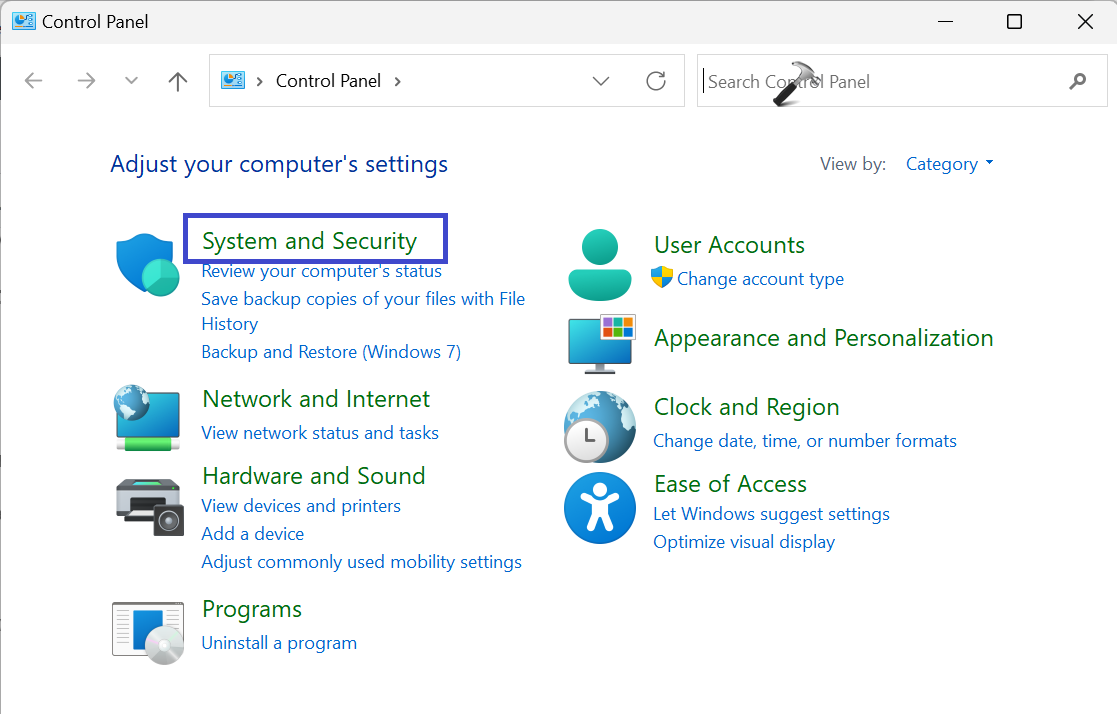The height and width of the screenshot is (714, 1117).
Task: Open Uninstall a program link
Action: (x=279, y=643)
